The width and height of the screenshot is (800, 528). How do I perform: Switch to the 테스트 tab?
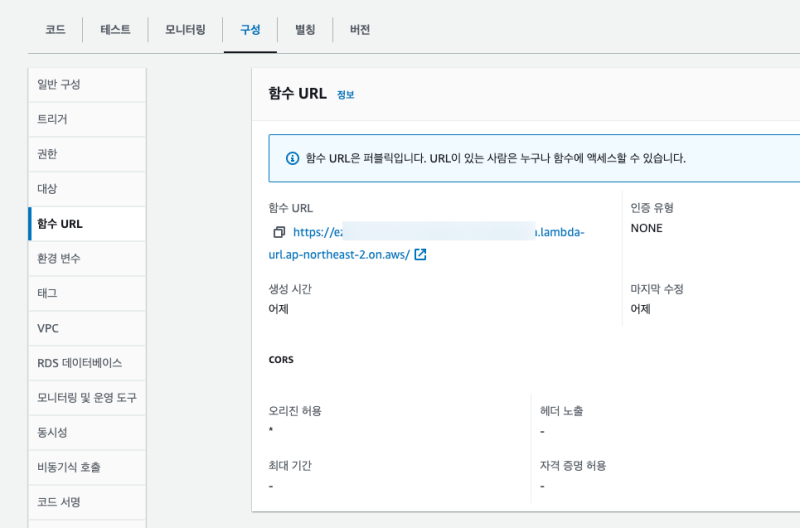point(115,30)
